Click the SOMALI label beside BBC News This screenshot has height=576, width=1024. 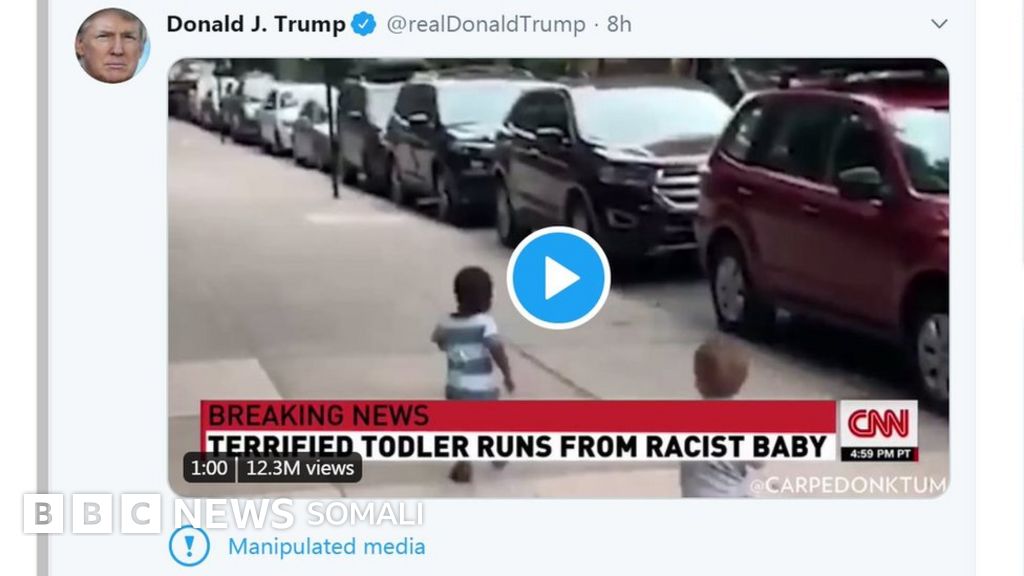point(364,514)
